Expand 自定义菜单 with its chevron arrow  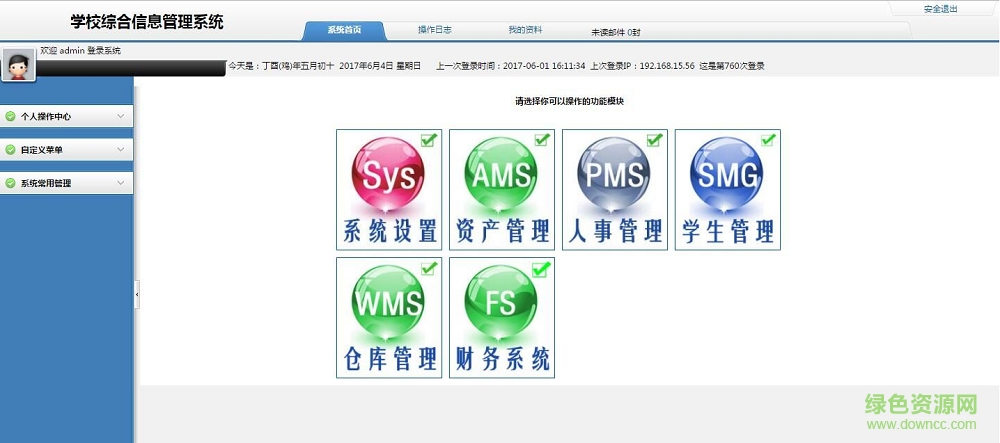(121, 150)
